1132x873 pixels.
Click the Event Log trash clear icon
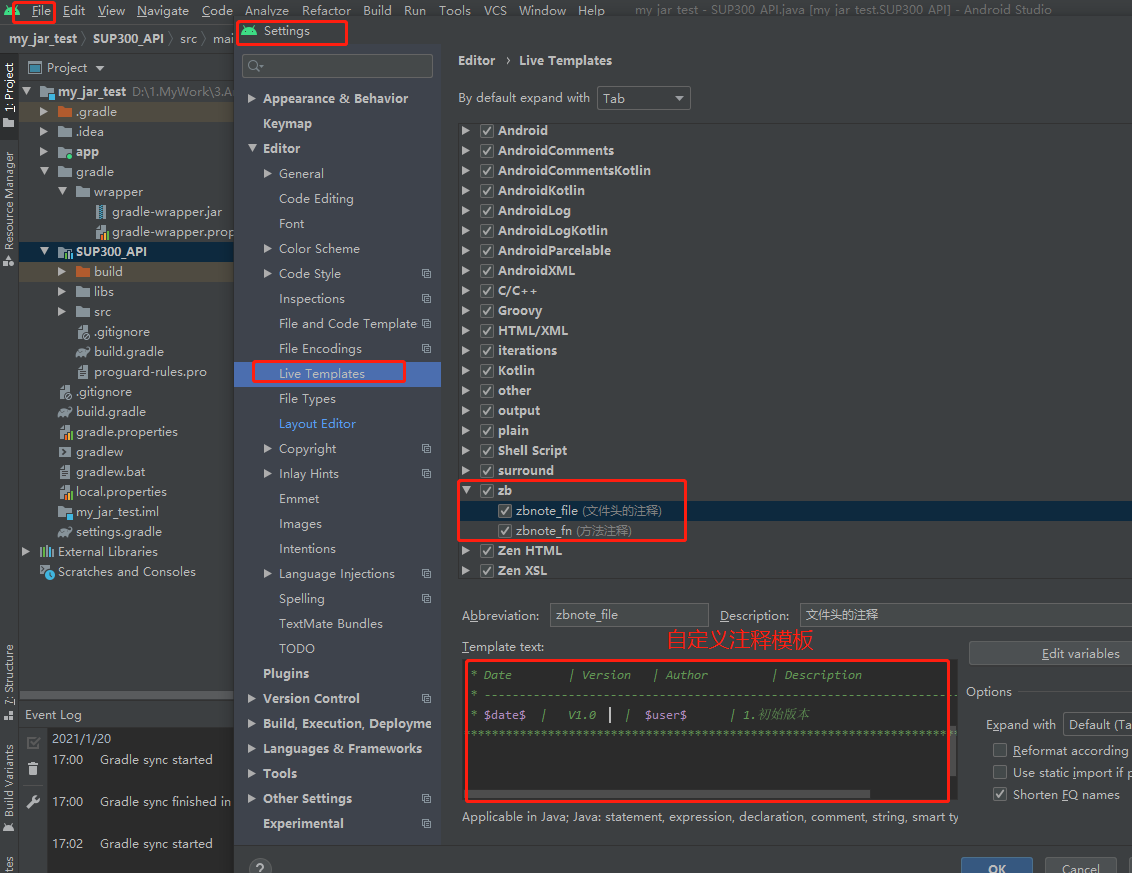(x=33, y=768)
